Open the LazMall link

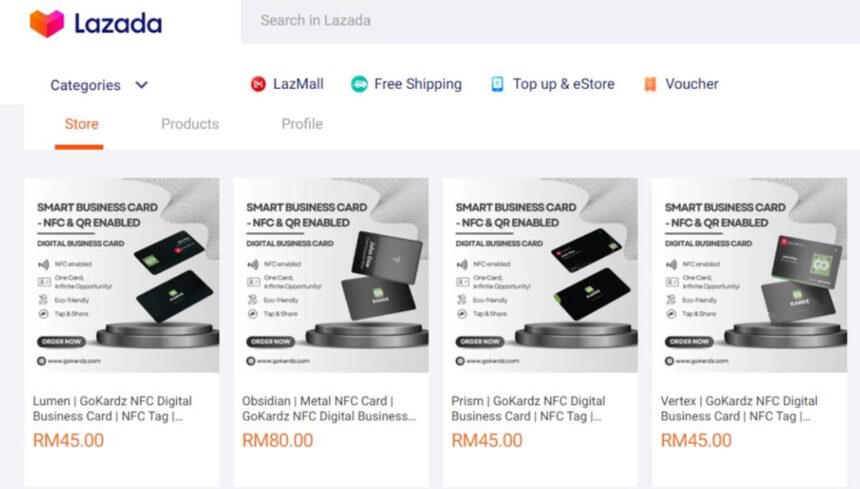pos(298,84)
